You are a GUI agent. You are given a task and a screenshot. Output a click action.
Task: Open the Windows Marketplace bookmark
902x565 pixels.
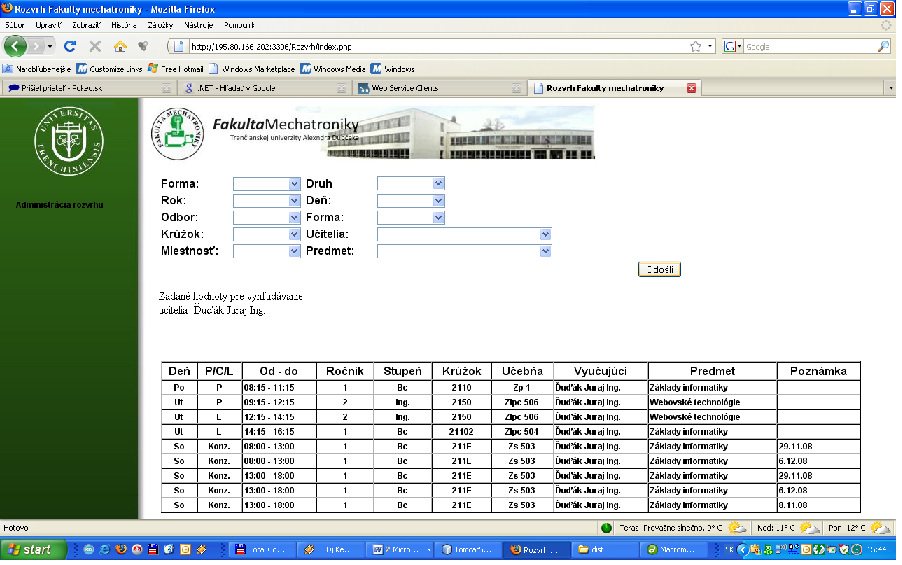coord(252,68)
